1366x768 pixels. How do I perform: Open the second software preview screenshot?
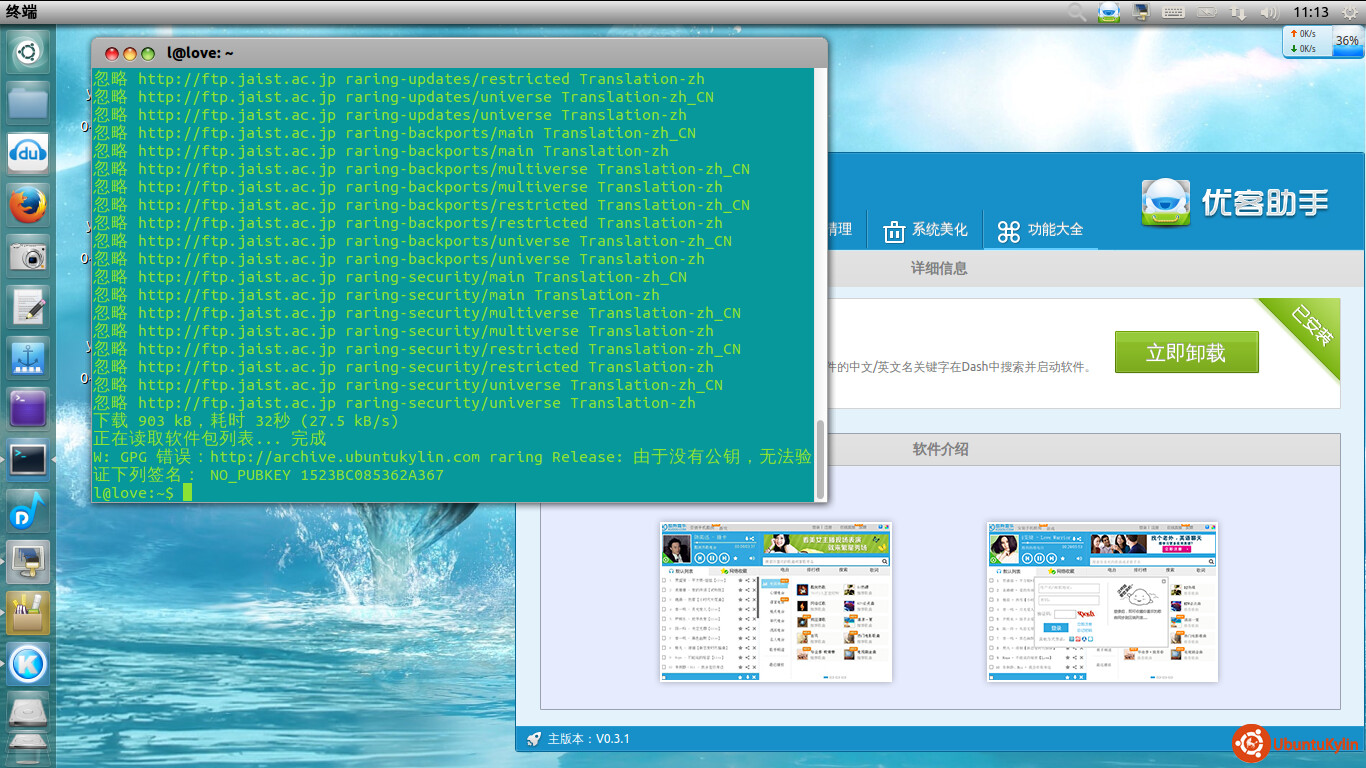(1102, 601)
